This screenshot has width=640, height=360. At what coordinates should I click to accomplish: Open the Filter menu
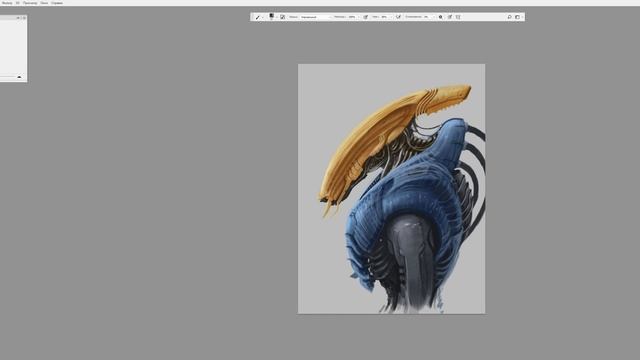pyautogui.click(x=7, y=3)
